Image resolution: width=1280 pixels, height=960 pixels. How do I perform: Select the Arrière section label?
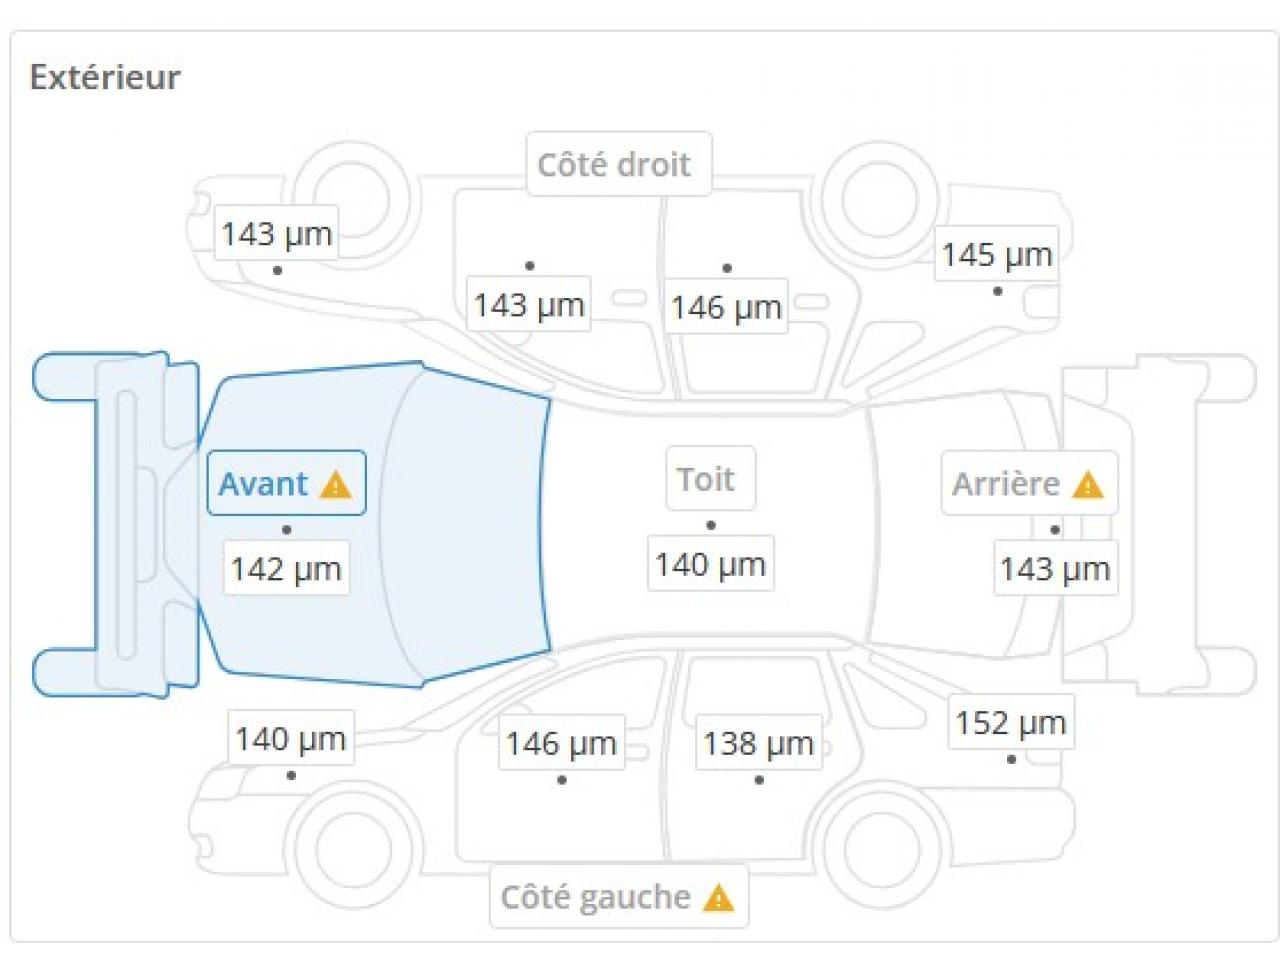click(1006, 484)
